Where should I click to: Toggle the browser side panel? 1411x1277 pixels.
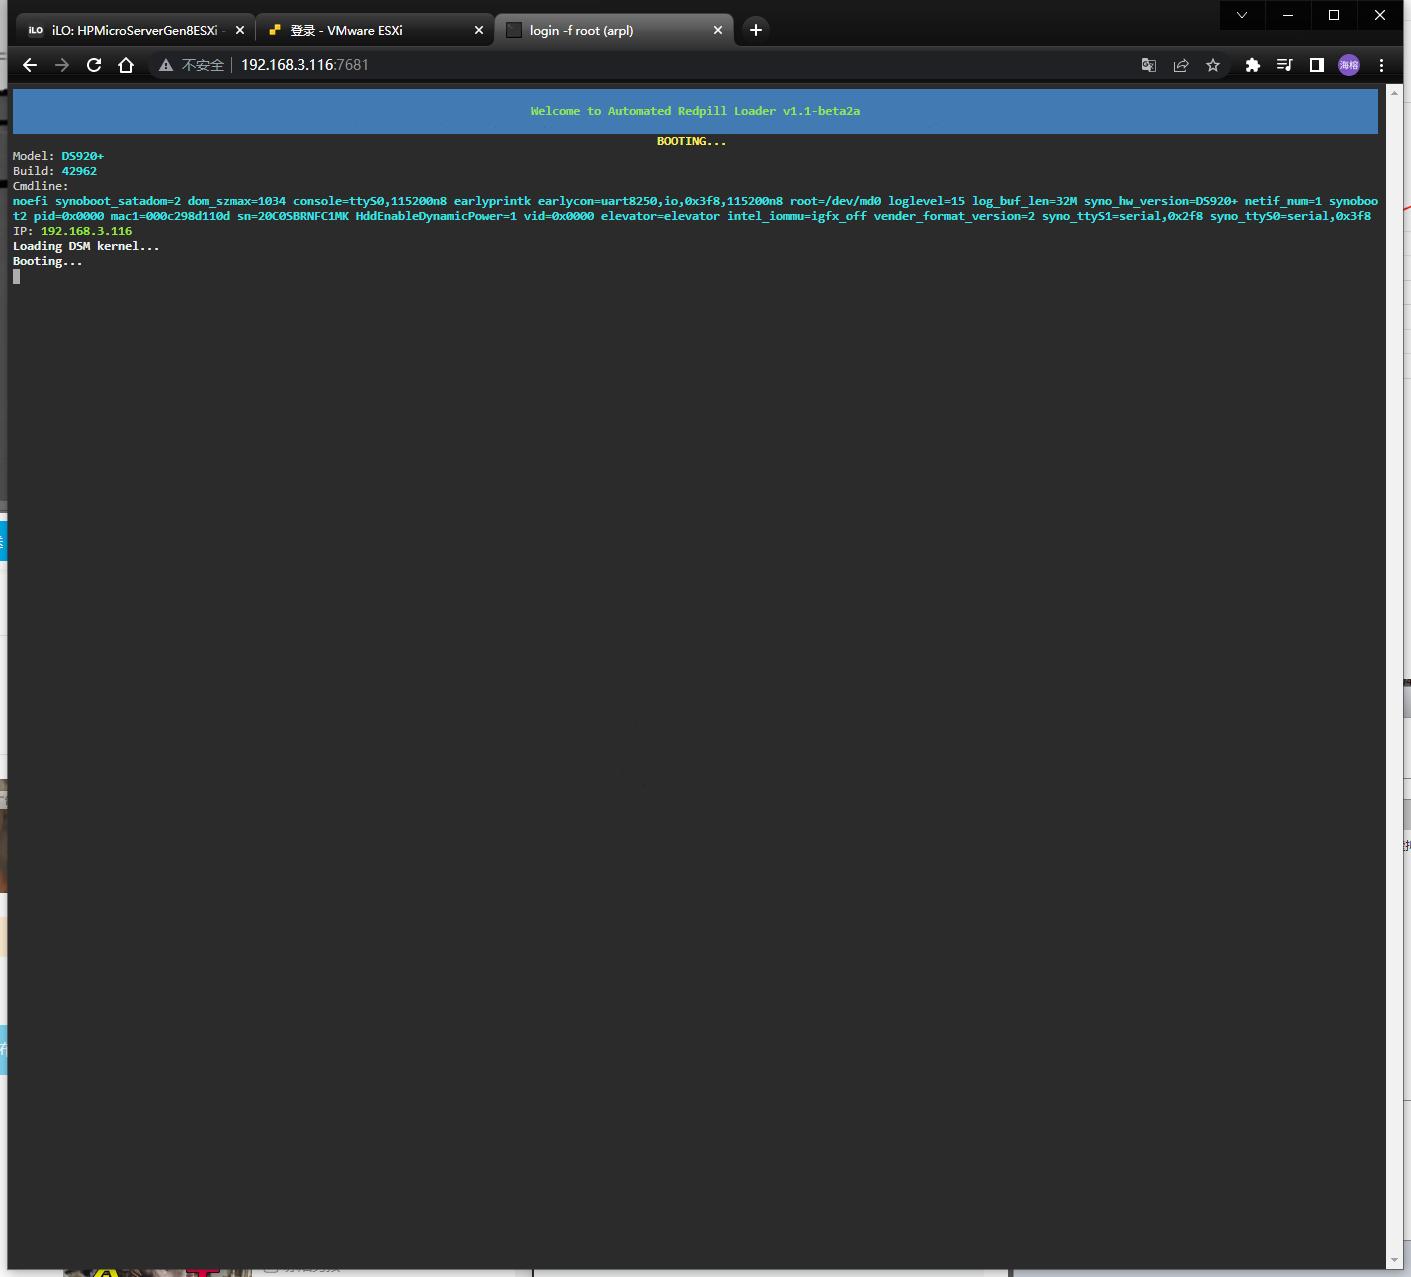(1316, 65)
